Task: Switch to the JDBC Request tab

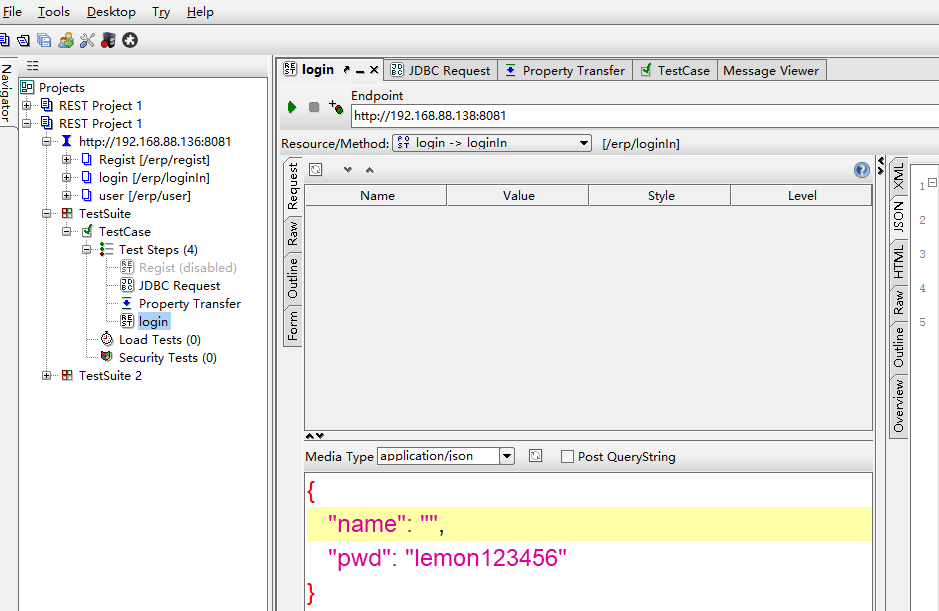Action: (x=441, y=70)
